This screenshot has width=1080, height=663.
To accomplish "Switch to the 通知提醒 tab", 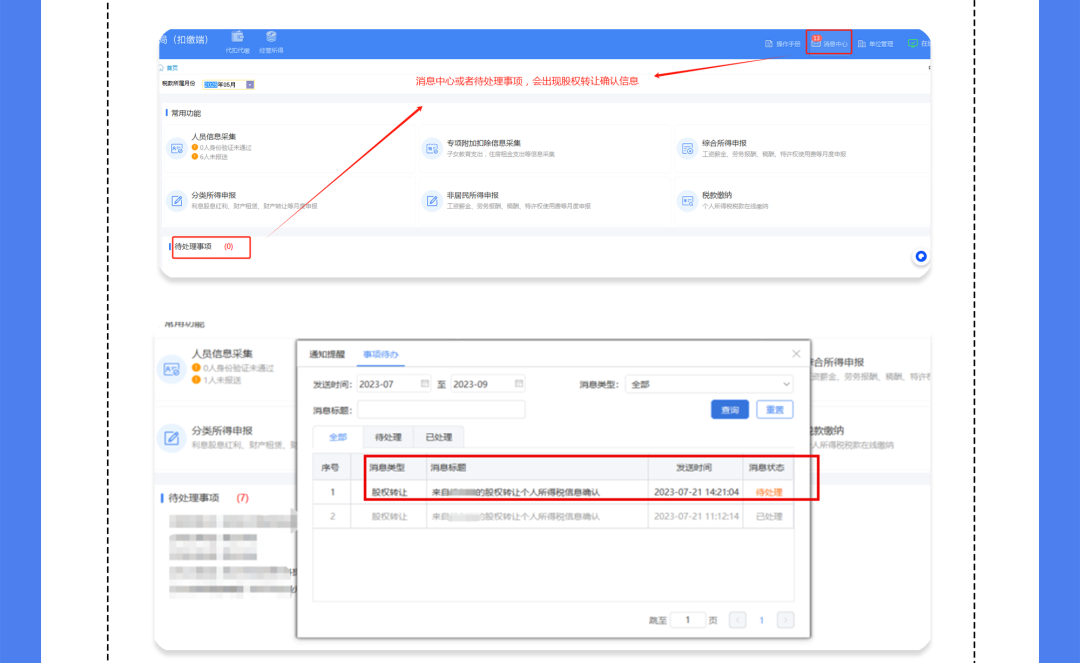I will [x=326, y=354].
